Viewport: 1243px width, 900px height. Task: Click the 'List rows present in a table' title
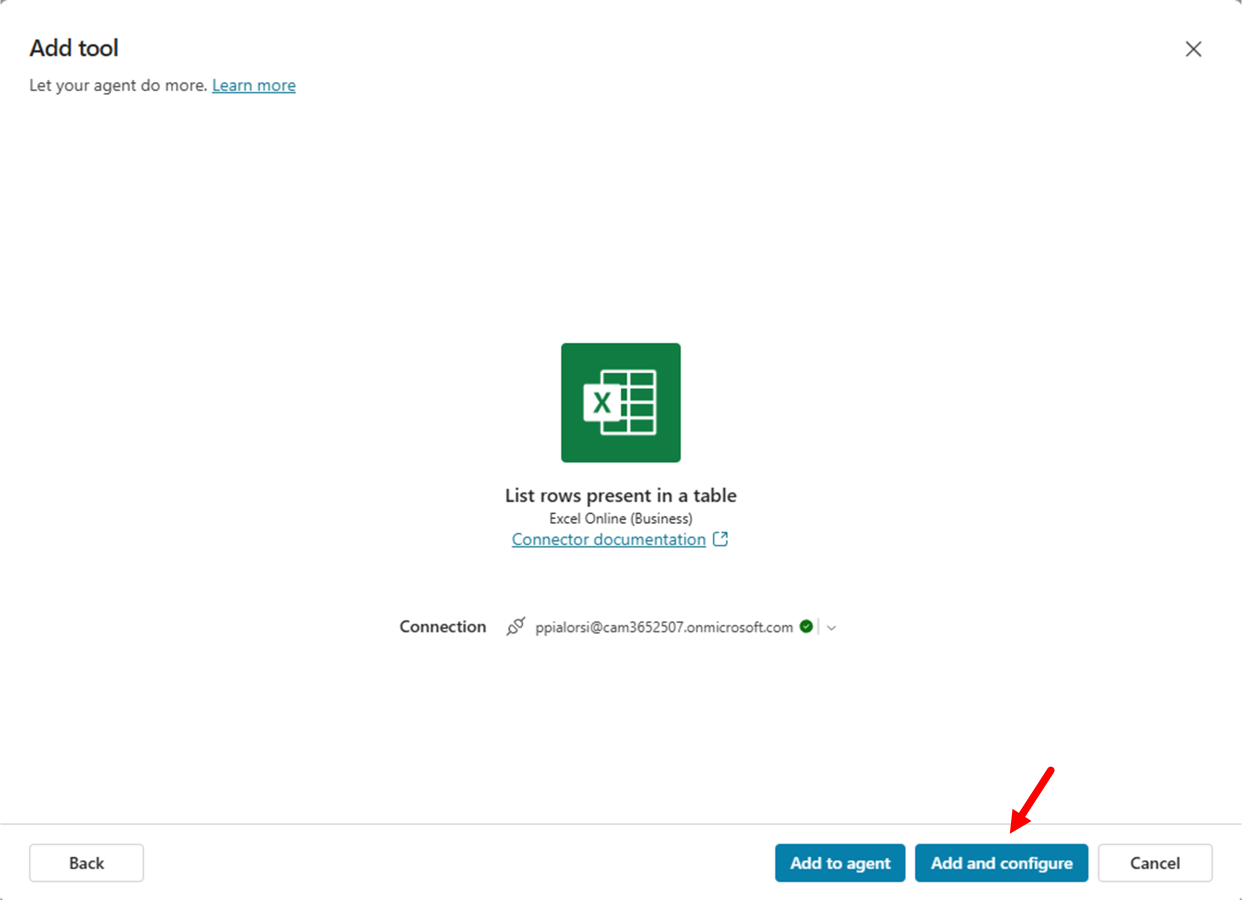[x=621, y=496]
